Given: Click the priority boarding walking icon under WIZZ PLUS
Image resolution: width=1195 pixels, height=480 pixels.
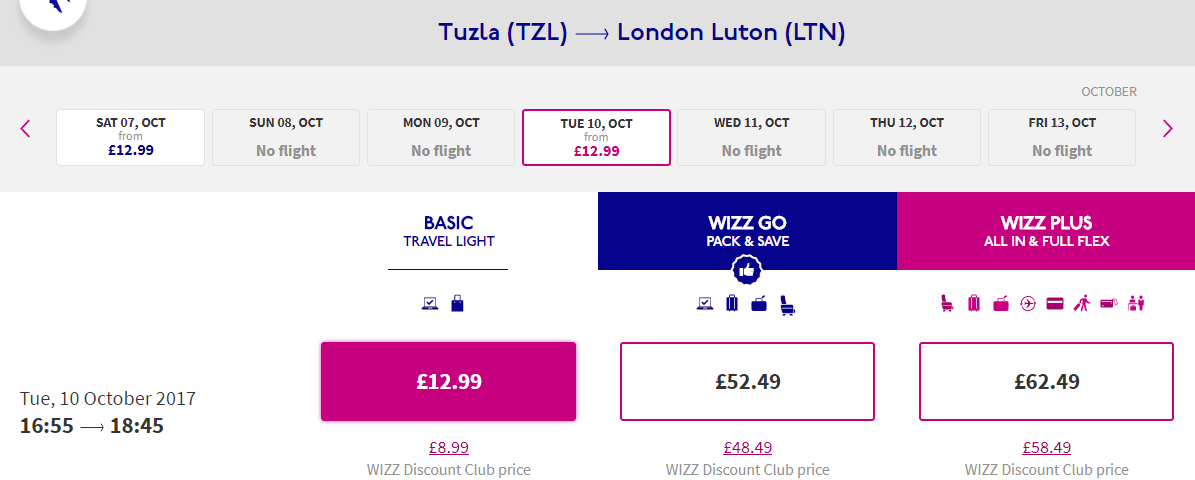Looking at the screenshot, I should pos(1081,304).
